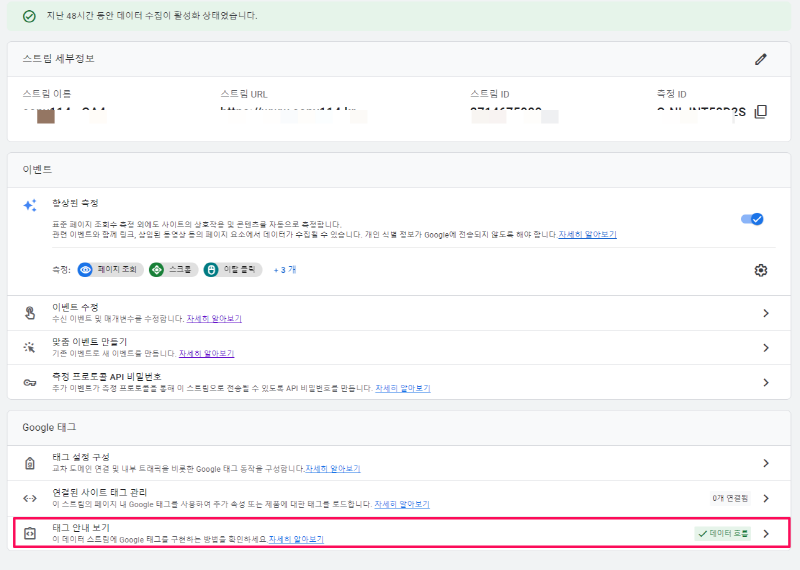Click the code bracket icon beside 태그 안내 보기
Viewport: 800px width, 570px height.
30,533
